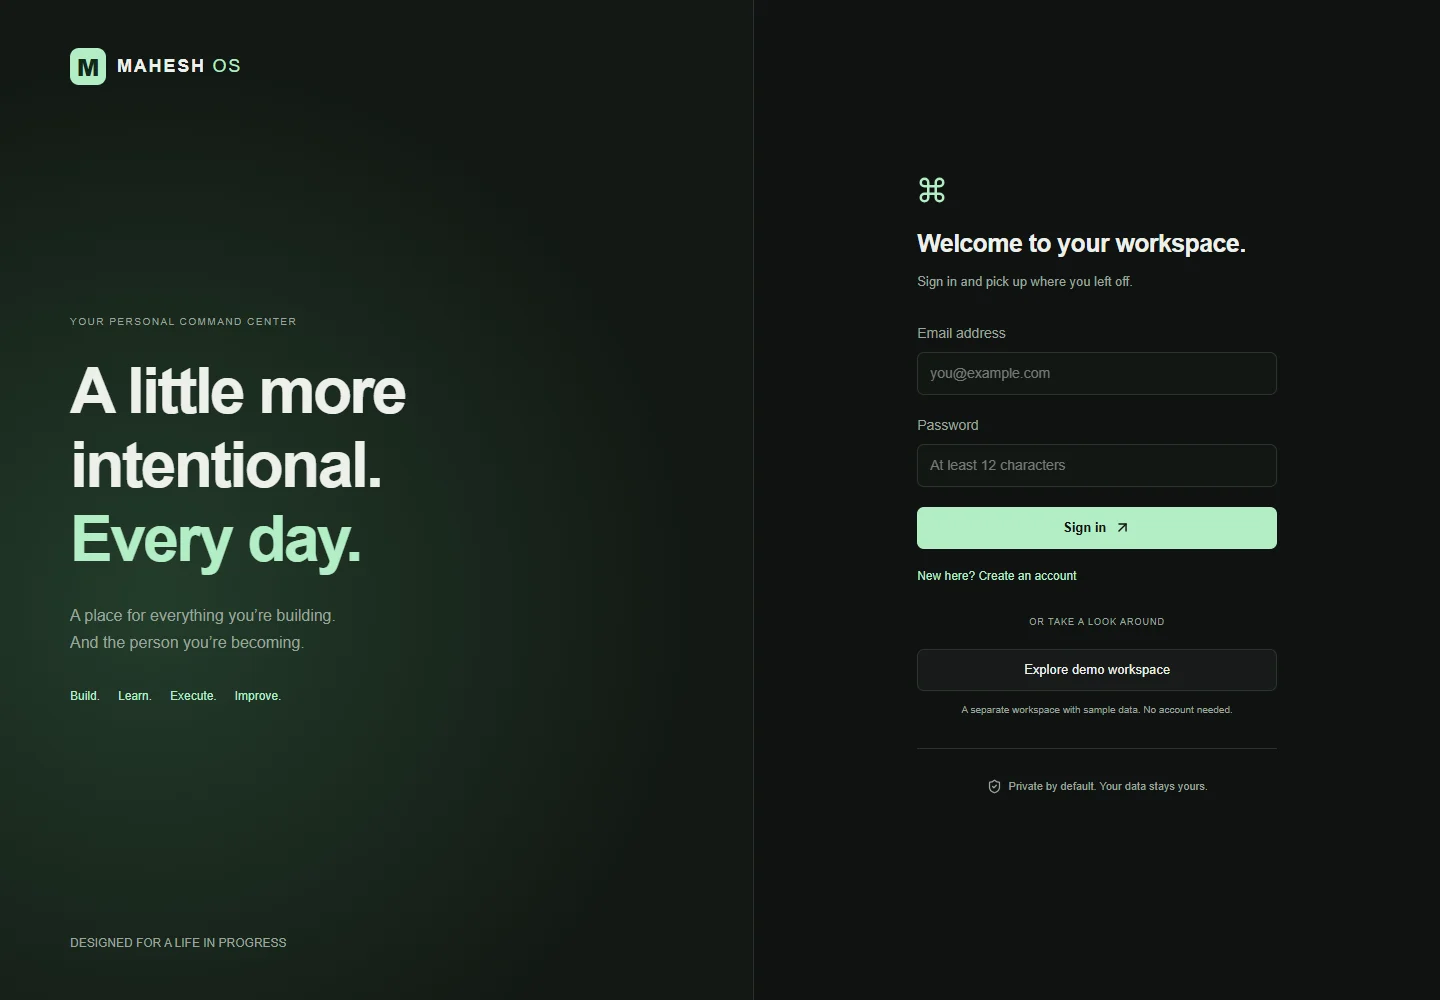Click the word 'Execute.'

coord(193,696)
